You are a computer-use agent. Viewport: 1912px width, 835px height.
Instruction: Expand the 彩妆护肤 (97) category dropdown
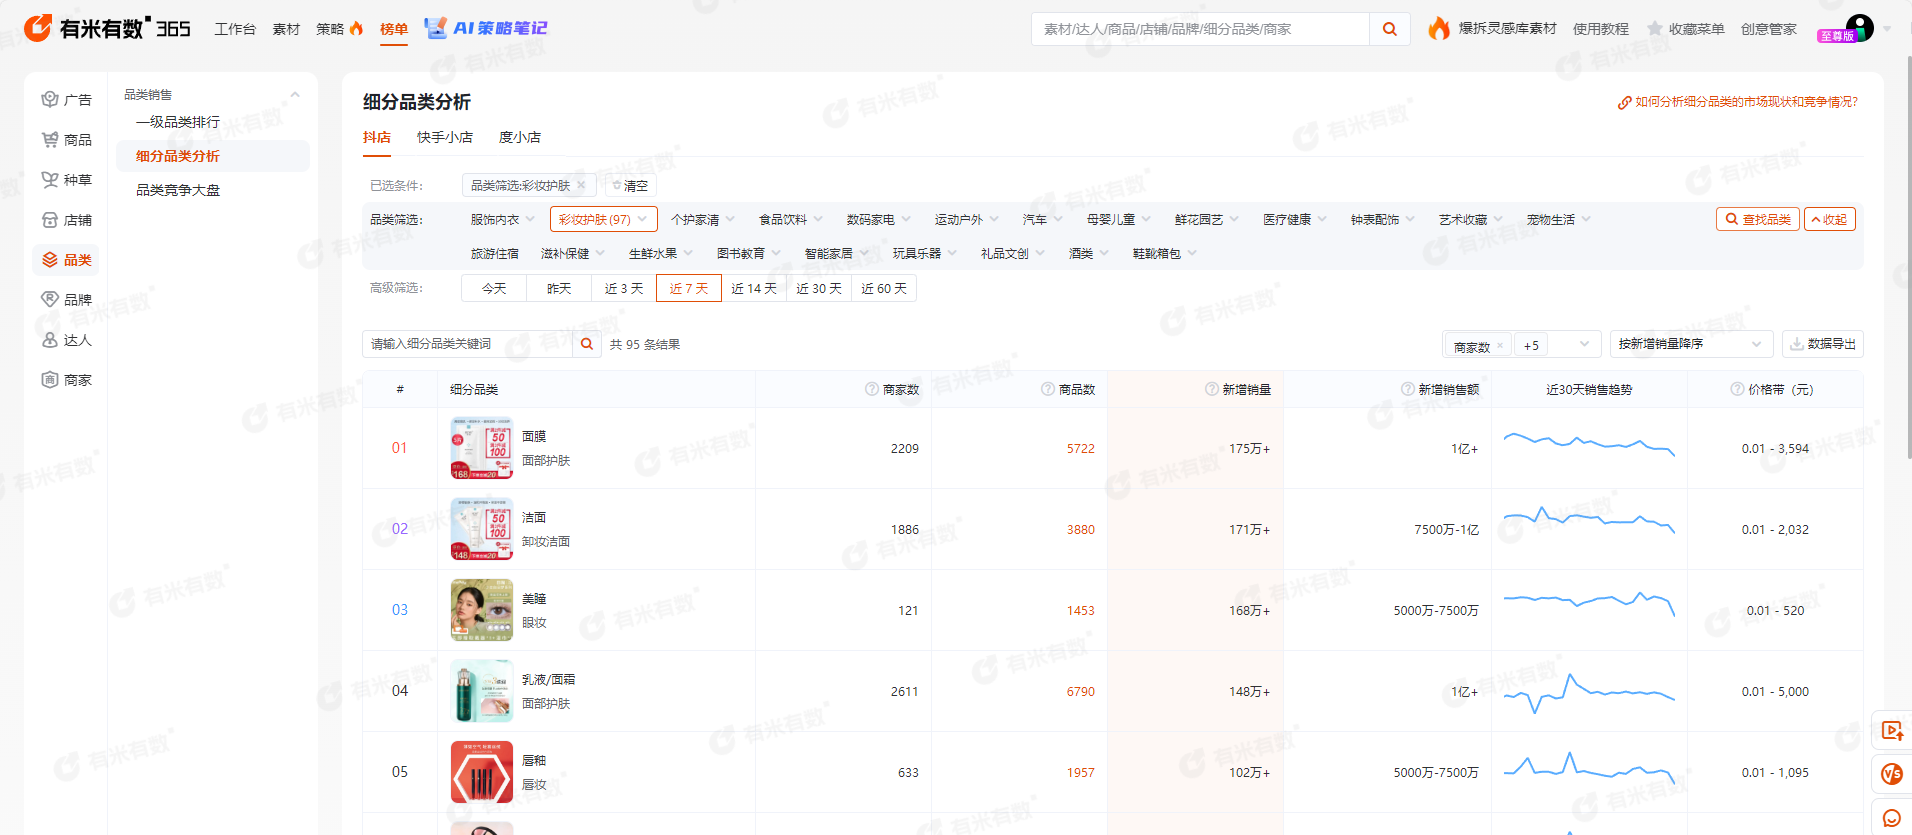[x=603, y=219]
